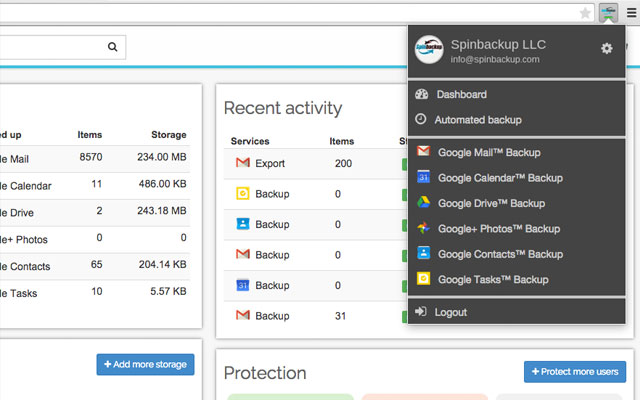The width and height of the screenshot is (640, 400).
Task: Click the yellow Tasks icon in popup menu
Action: 423,278
